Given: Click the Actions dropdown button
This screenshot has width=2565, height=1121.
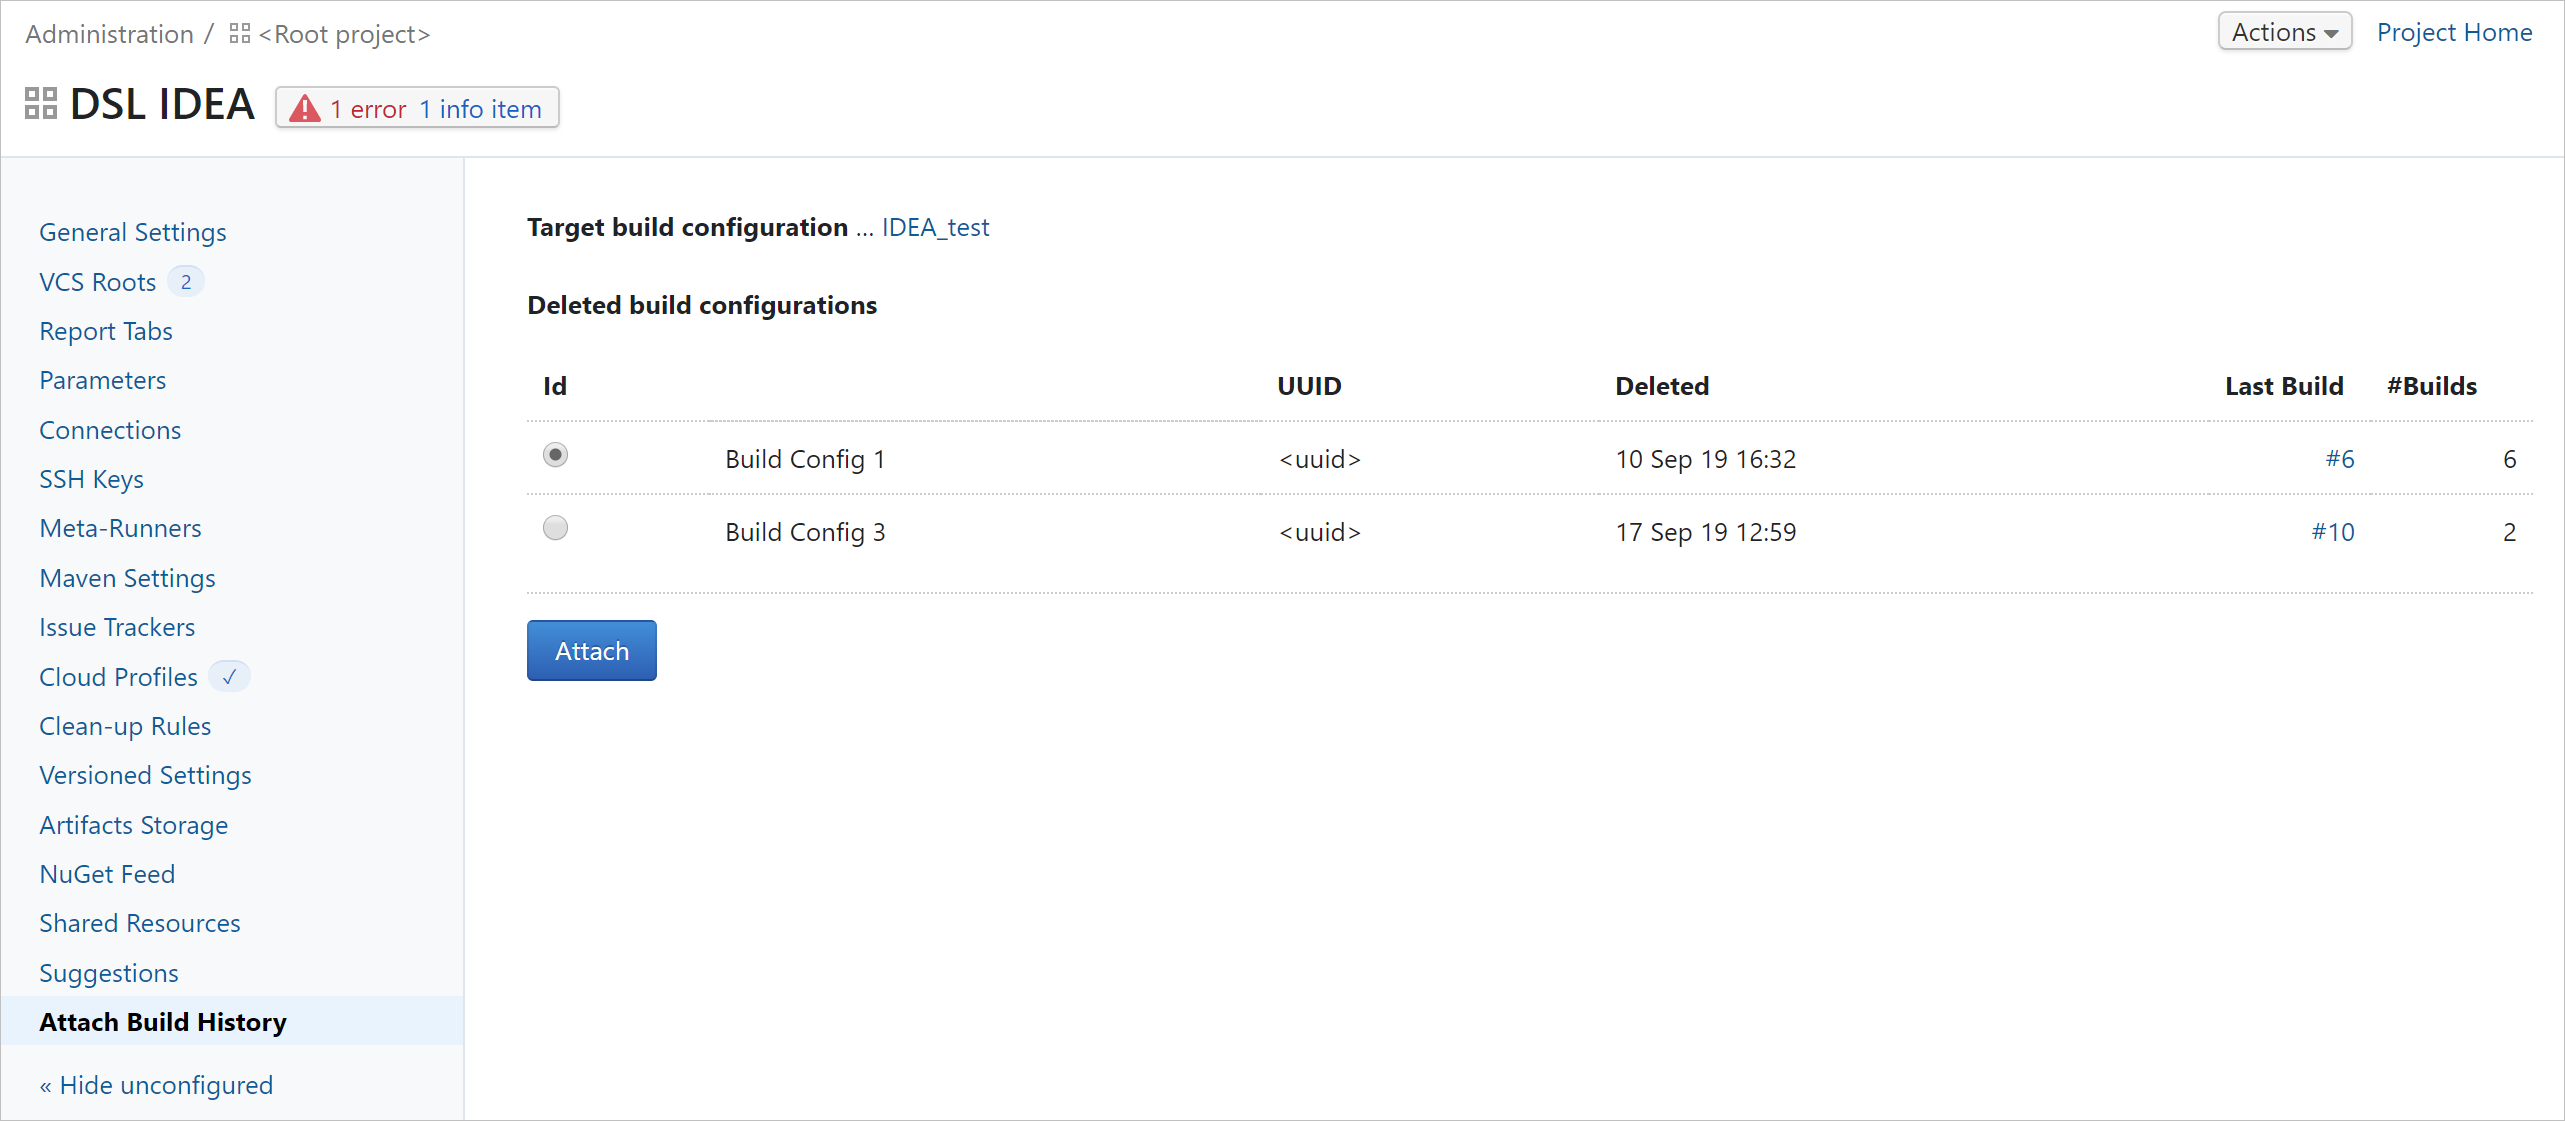Looking at the screenshot, I should pyautogui.click(x=2280, y=33).
